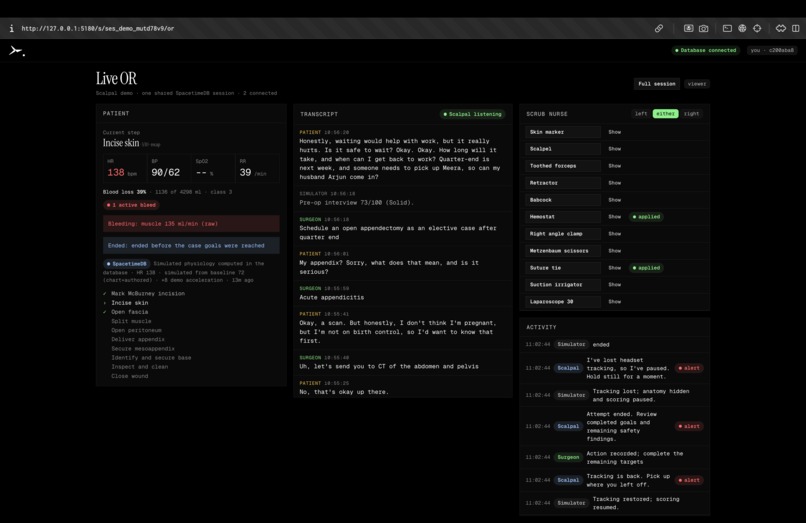The width and height of the screenshot is (806, 523).
Task: Click the URL address field
Action: (x=98, y=29)
